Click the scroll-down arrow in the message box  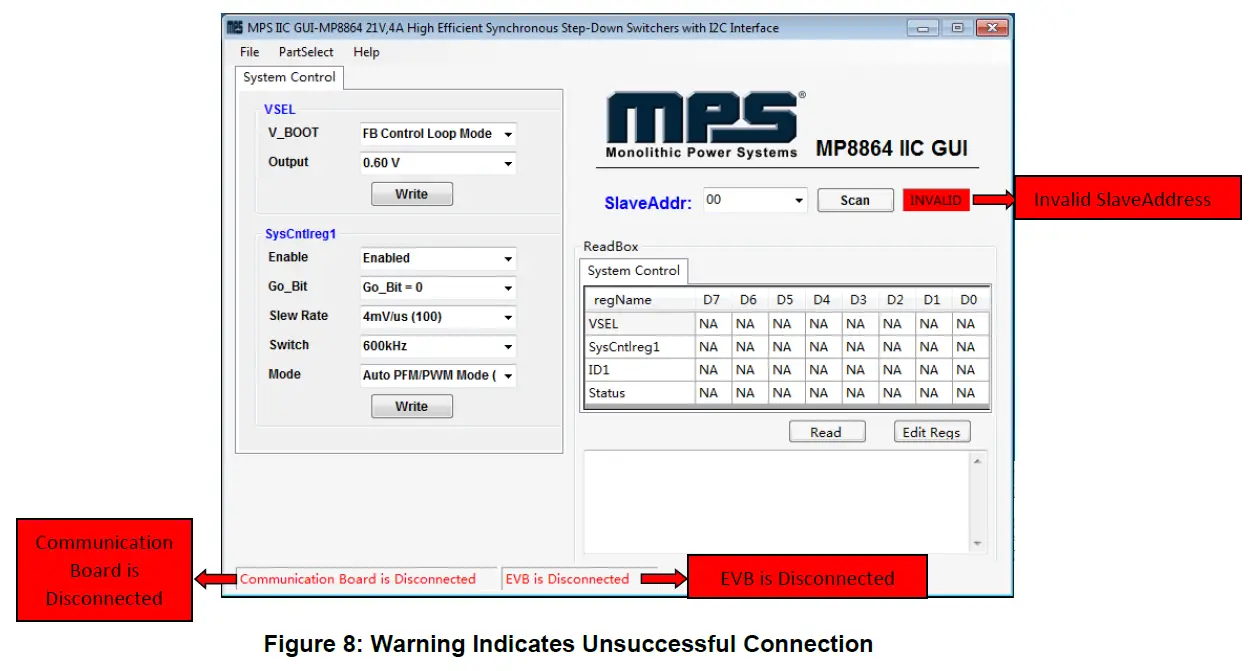(977, 545)
